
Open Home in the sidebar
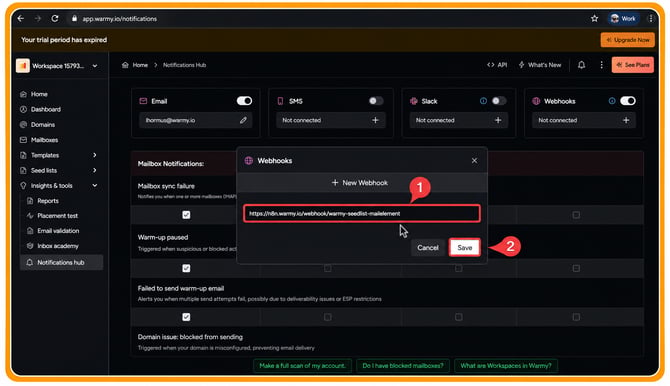[39, 94]
